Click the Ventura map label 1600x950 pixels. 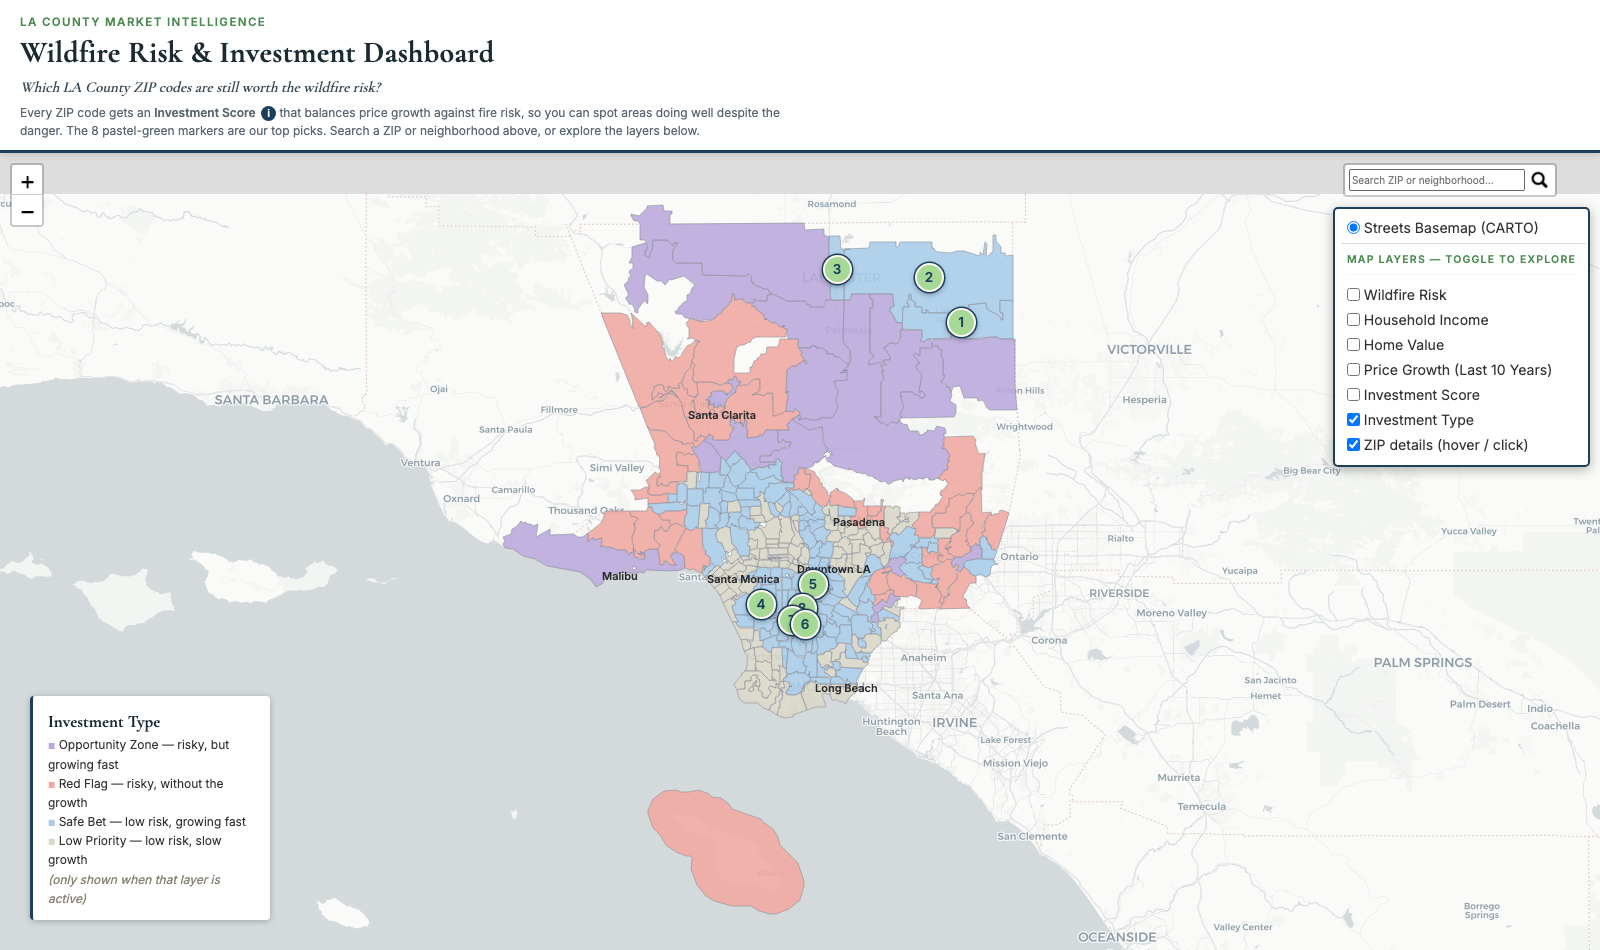[x=420, y=463]
